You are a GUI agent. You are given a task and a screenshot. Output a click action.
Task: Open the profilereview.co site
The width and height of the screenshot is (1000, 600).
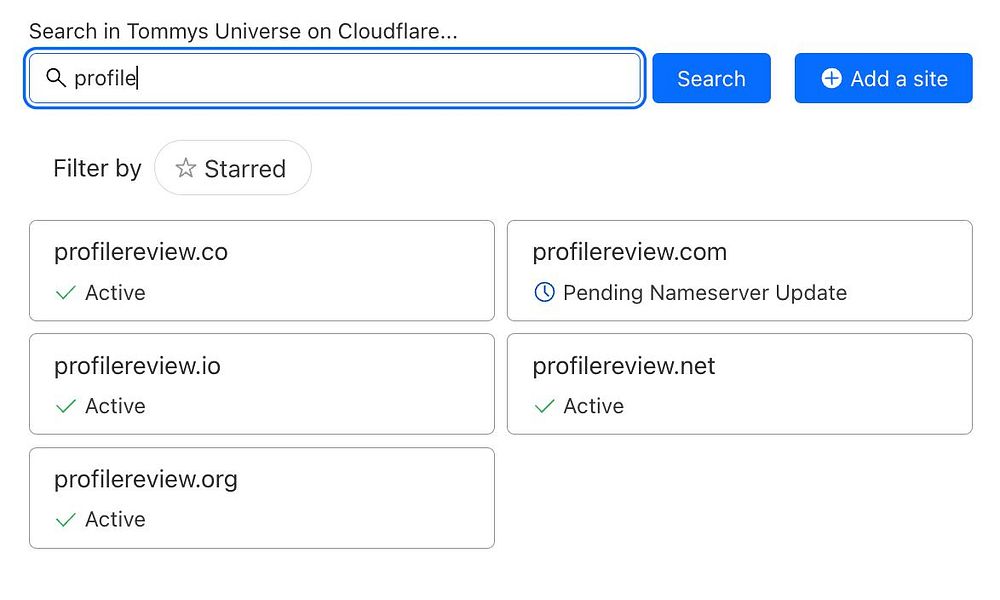coord(141,252)
